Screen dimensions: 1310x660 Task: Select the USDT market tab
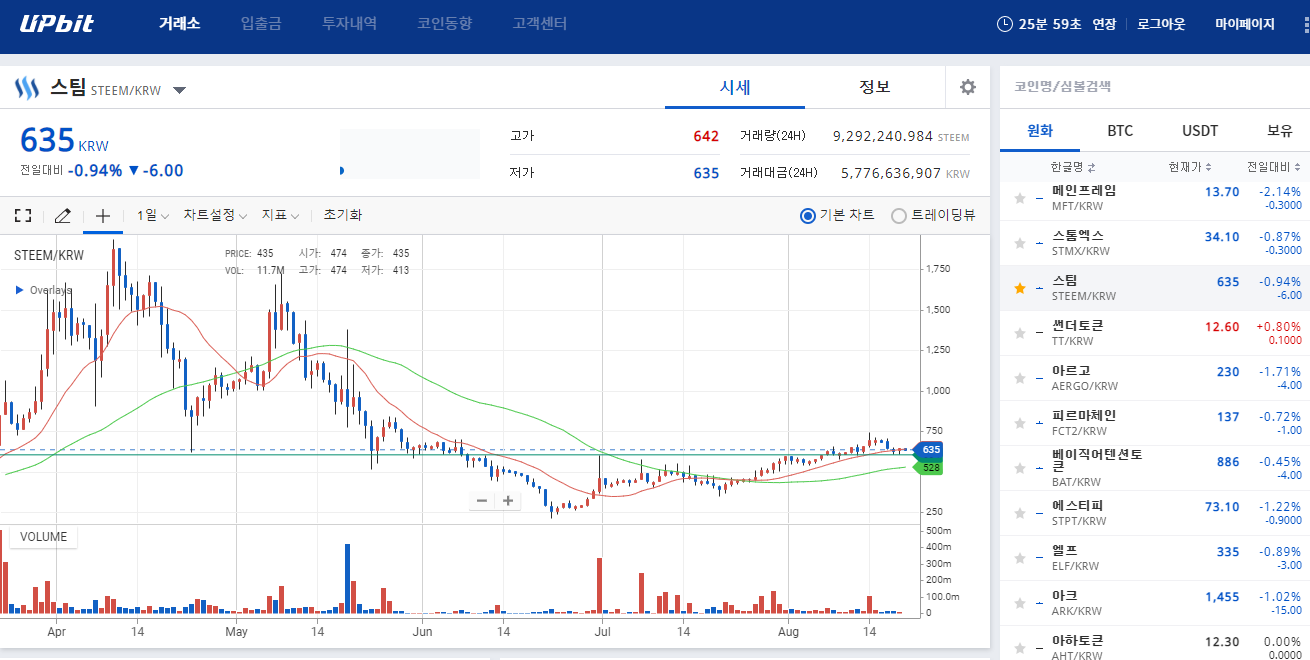(x=1200, y=131)
